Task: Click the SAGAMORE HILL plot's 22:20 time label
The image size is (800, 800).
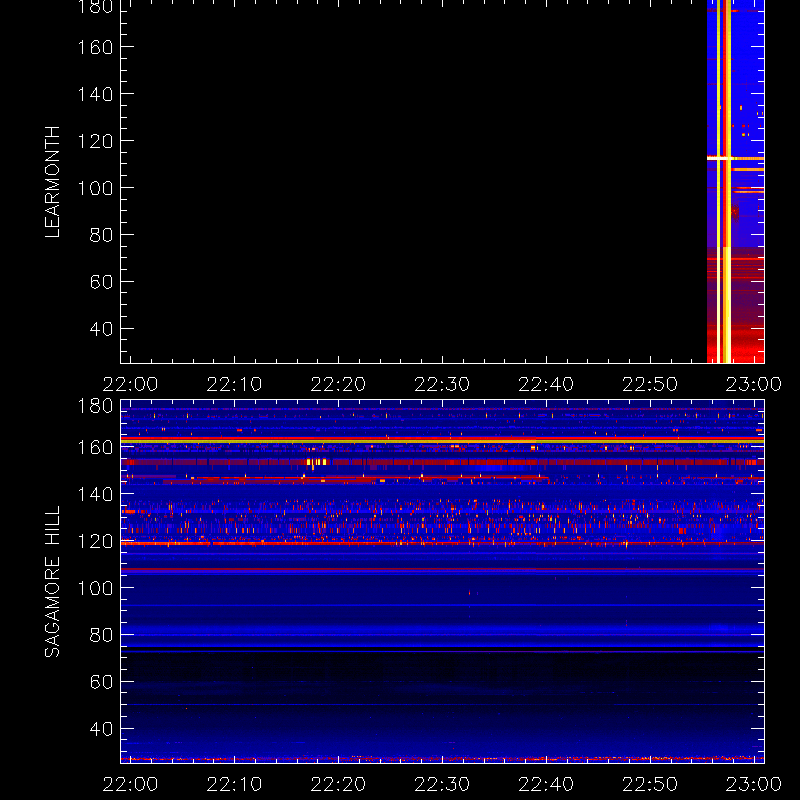Action: [338, 784]
